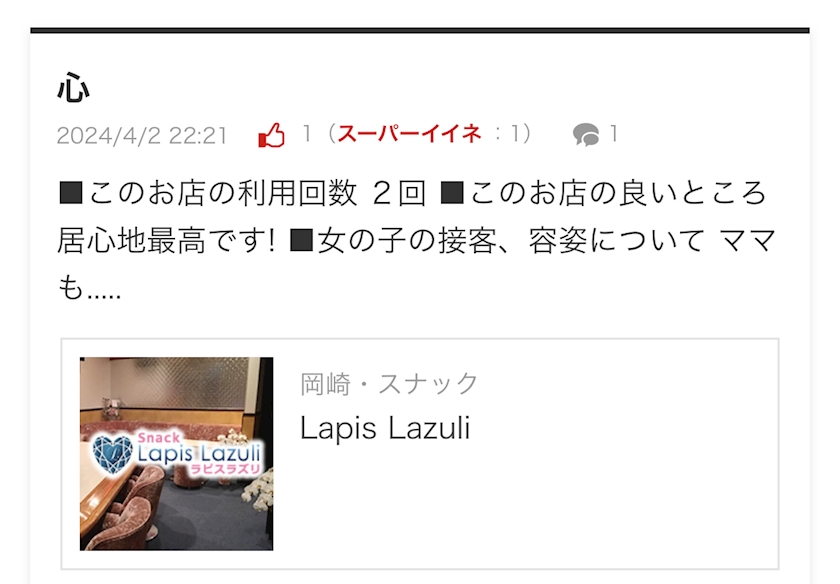Click the 2024/4/2 22:21 timestamp
Viewport: 840px width, 584px height.
(142, 135)
